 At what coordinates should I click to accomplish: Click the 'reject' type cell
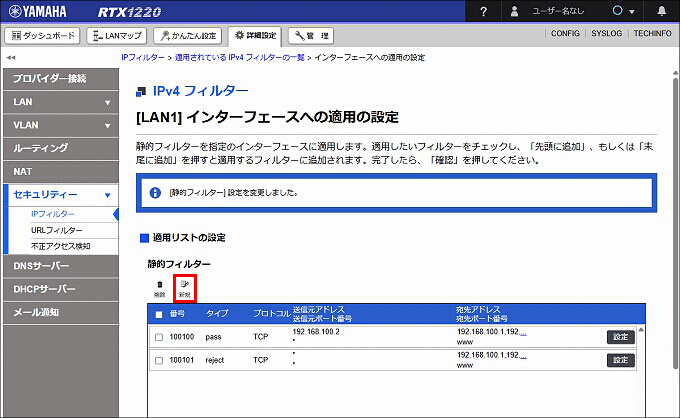tap(215, 360)
